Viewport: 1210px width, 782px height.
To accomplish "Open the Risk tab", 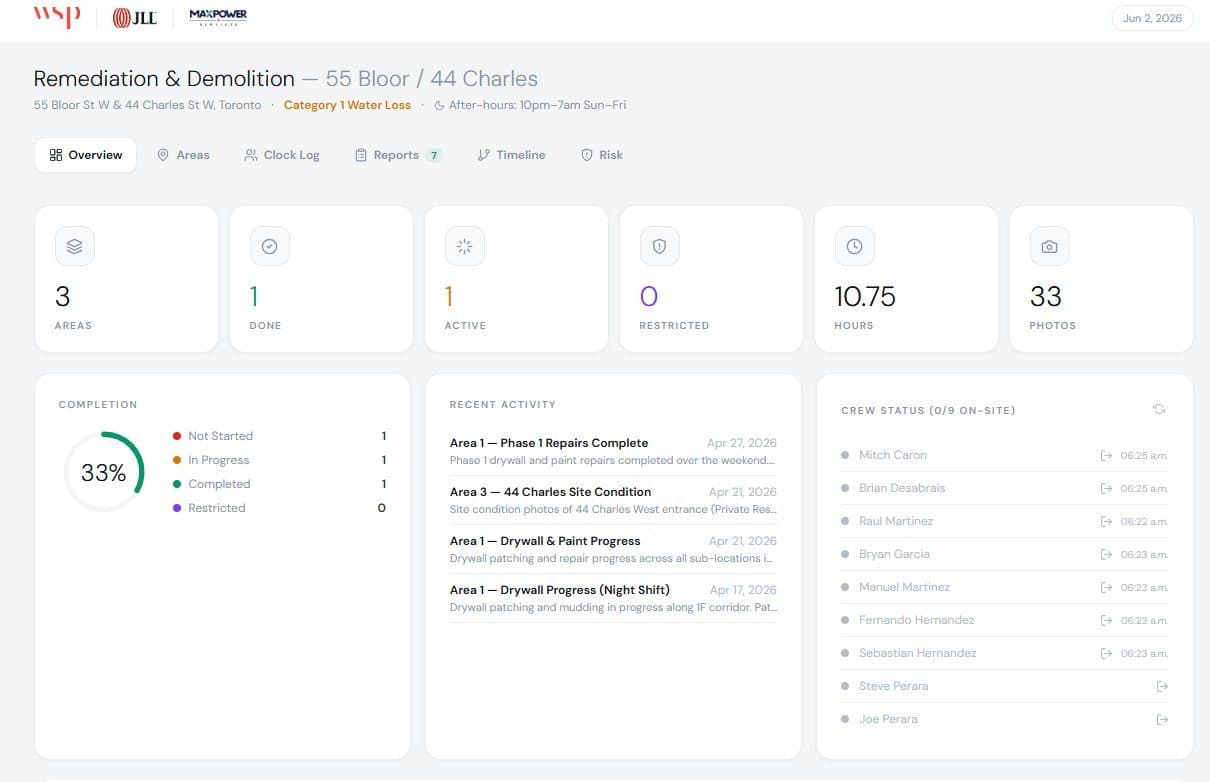I will 602,155.
